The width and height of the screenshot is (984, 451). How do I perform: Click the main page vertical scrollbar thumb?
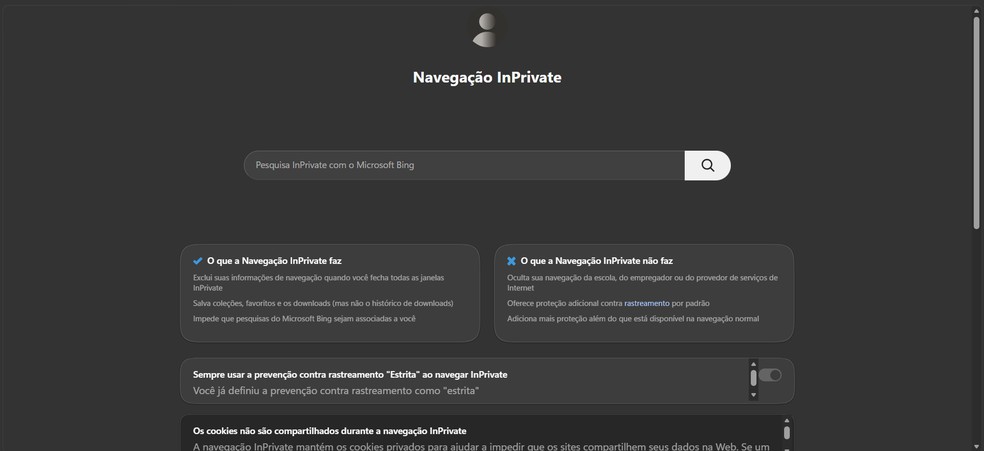coord(976,122)
